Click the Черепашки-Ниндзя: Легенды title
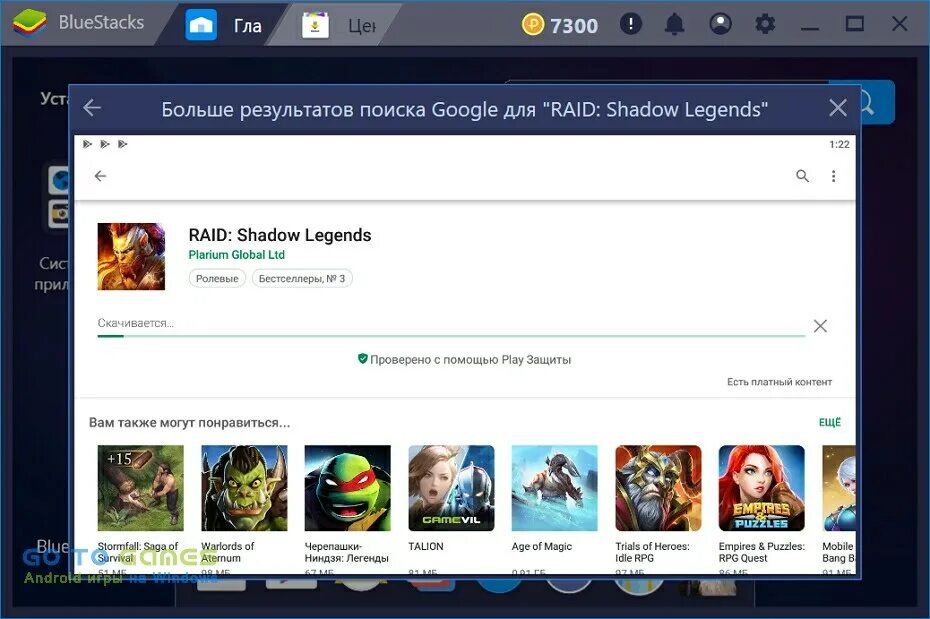This screenshot has width=930, height=619. coord(346,552)
